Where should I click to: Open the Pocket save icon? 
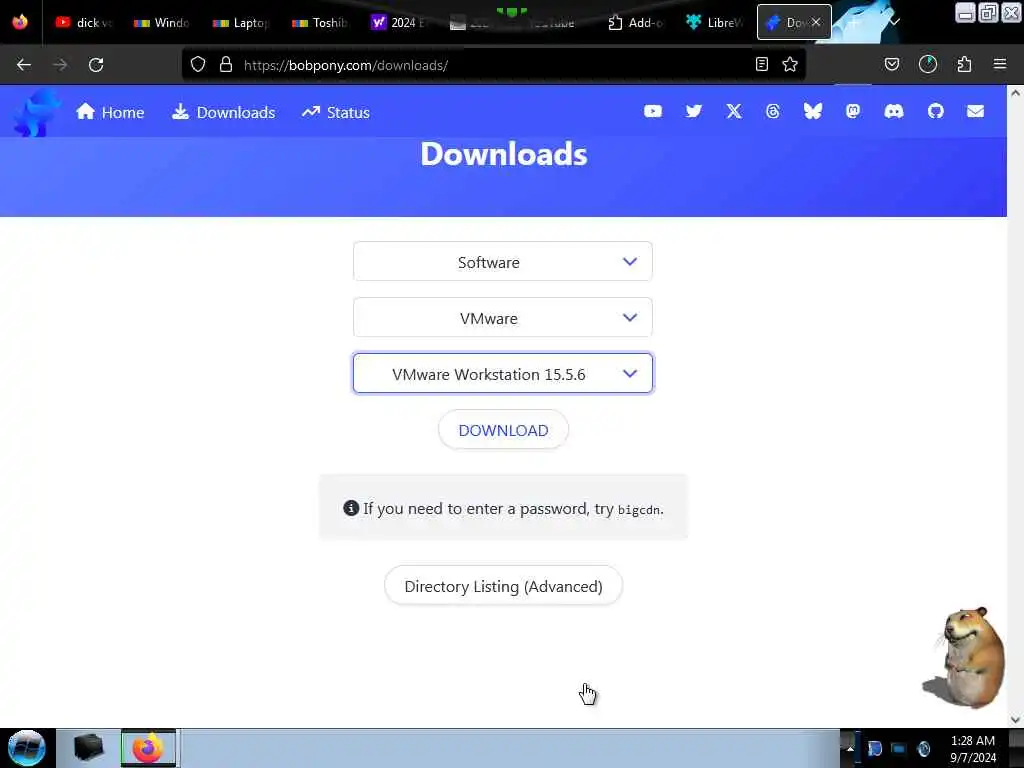click(x=892, y=64)
